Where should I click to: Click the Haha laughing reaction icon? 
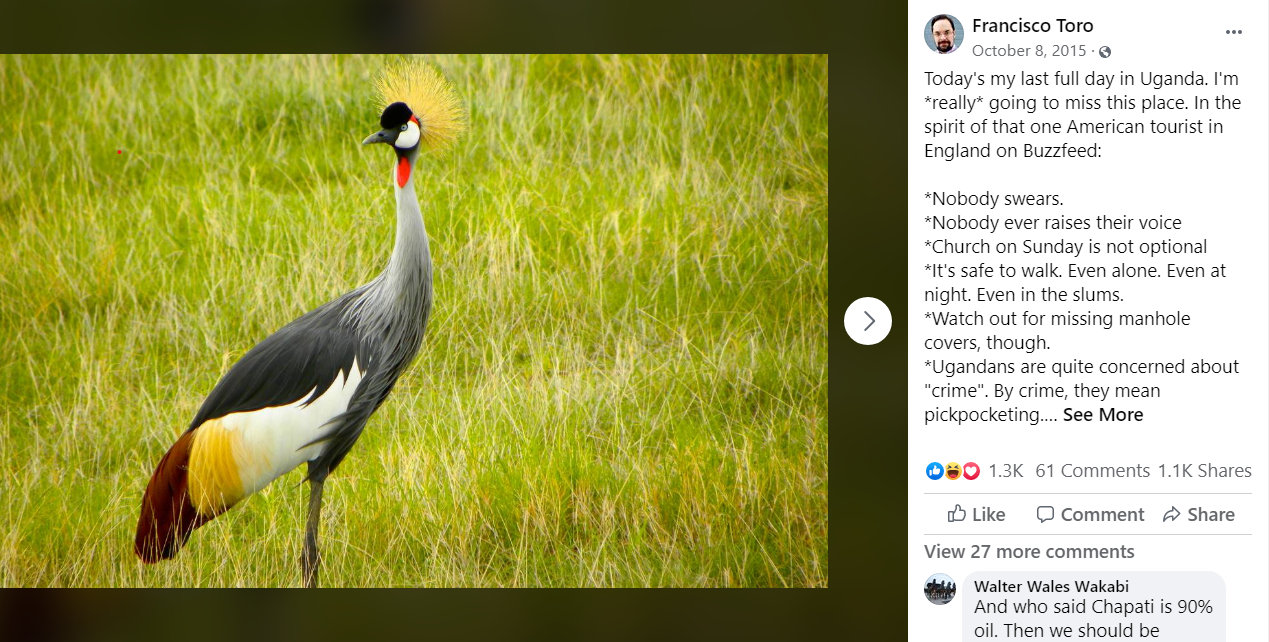pos(953,470)
